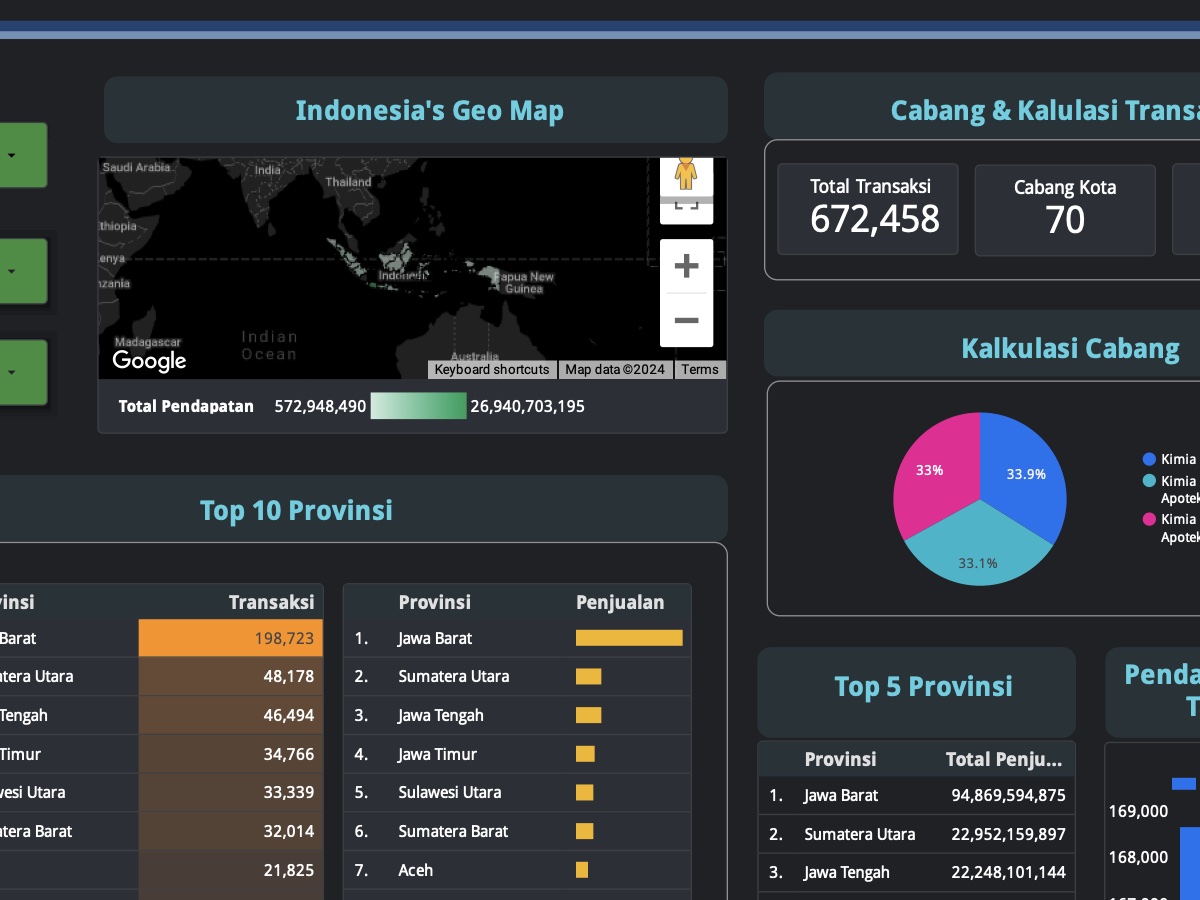Click the Total Pendapatan green gradient legend
The width and height of the screenshot is (1200, 900).
coord(418,406)
